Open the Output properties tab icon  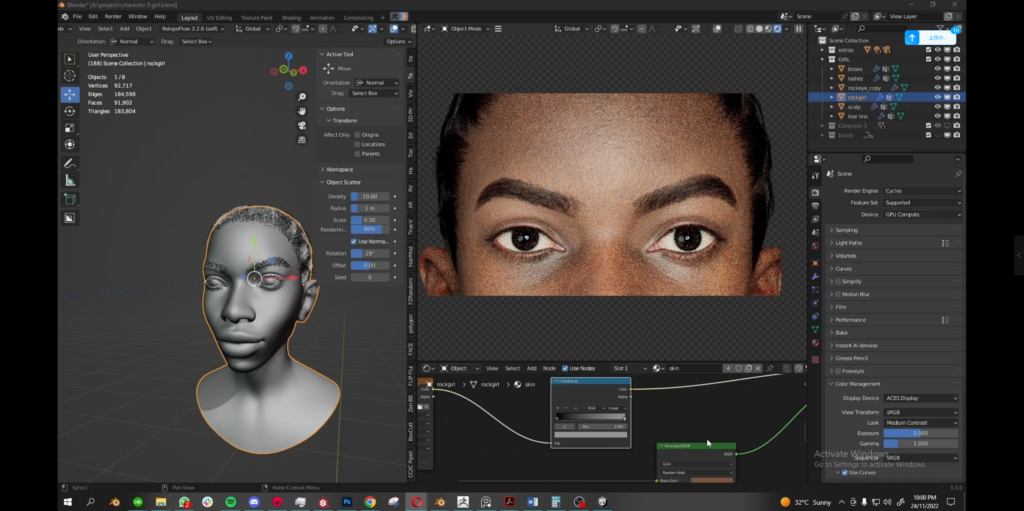[815, 206]
